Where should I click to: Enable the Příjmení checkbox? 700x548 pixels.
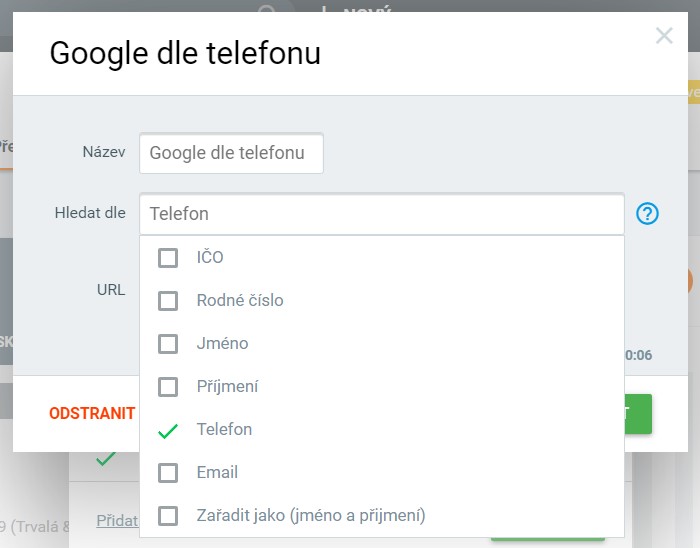point(168,387)
